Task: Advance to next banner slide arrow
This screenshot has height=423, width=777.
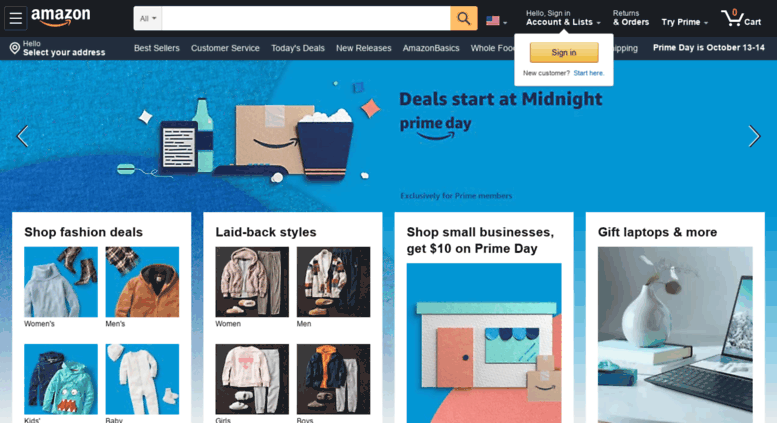Action: click(x=754, y=136)
